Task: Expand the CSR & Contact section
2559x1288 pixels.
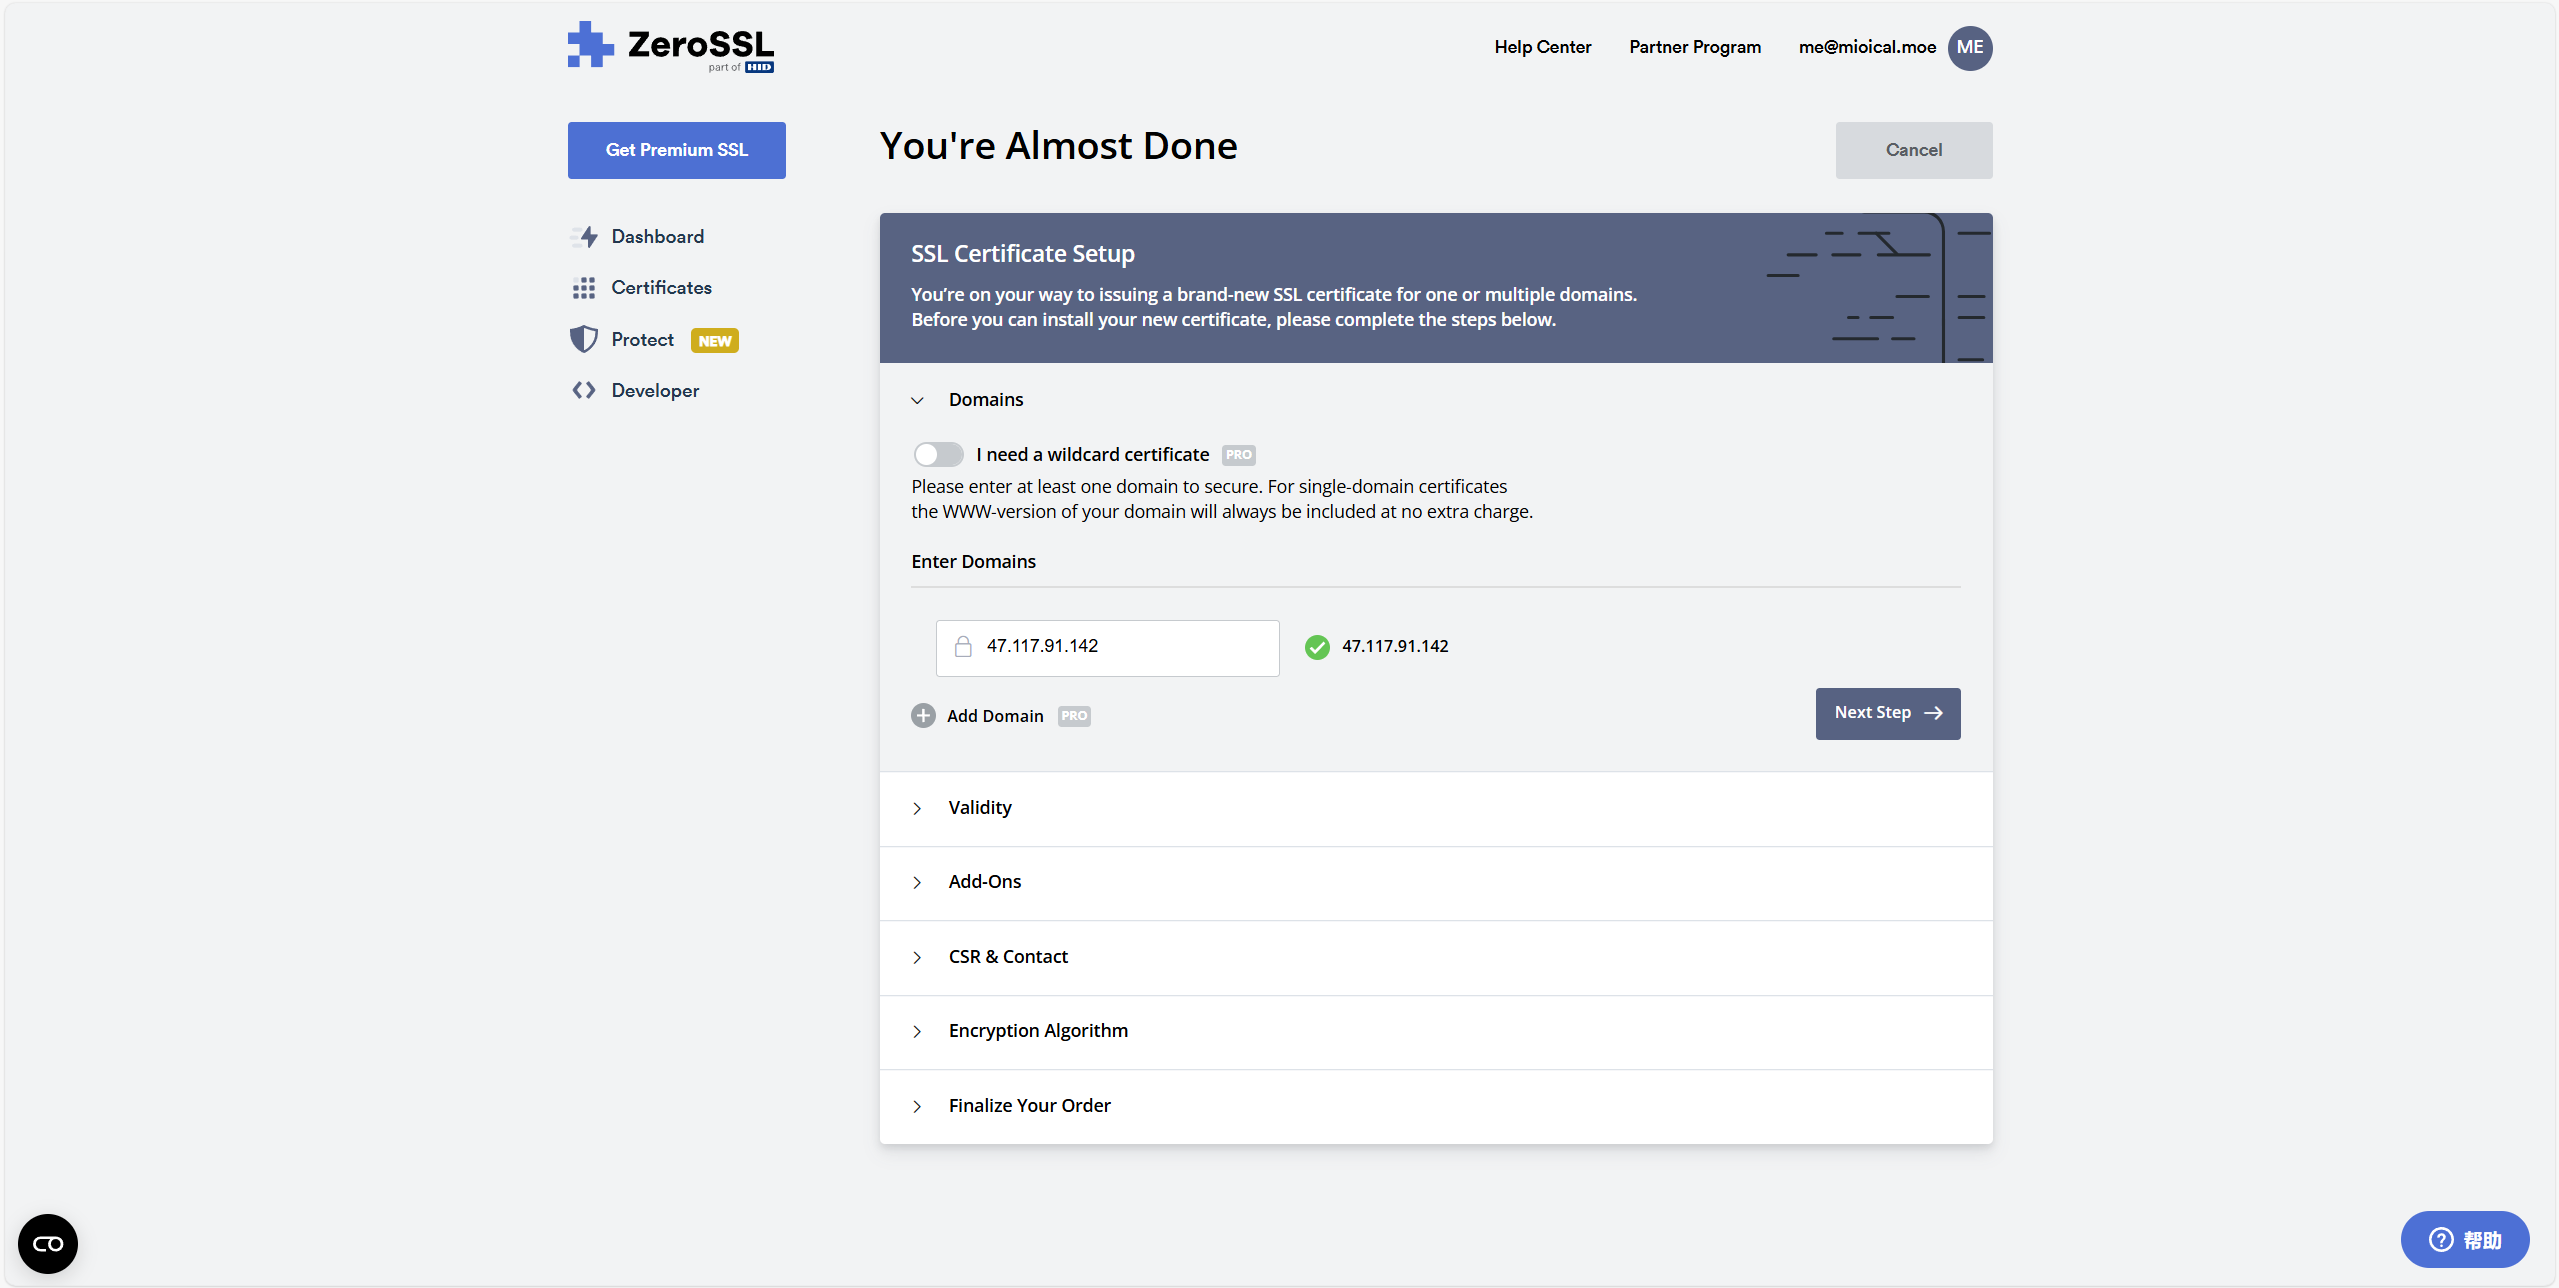Action: click(x=1007, y=957)
